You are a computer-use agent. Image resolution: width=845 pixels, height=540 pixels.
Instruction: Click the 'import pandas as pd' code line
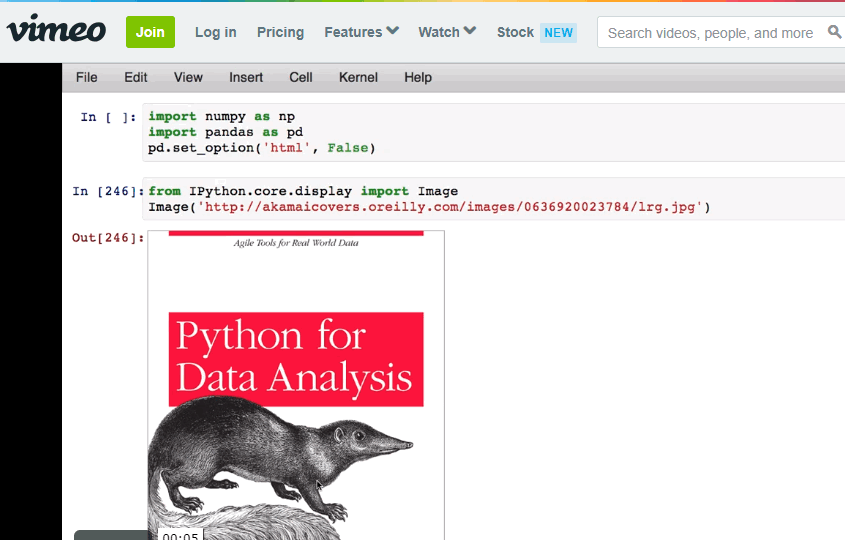[225, 132]
